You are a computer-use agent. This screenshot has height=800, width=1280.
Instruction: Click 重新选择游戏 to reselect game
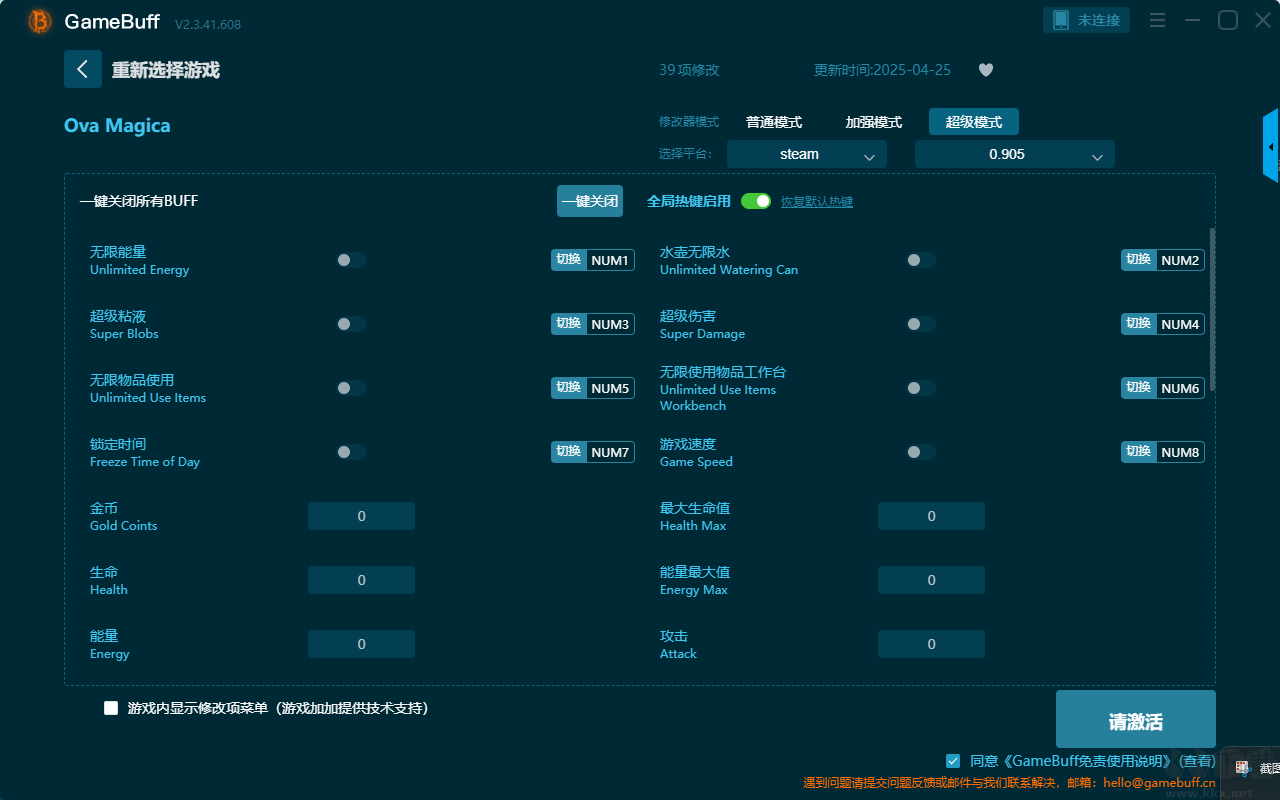(x=166, y=70)
